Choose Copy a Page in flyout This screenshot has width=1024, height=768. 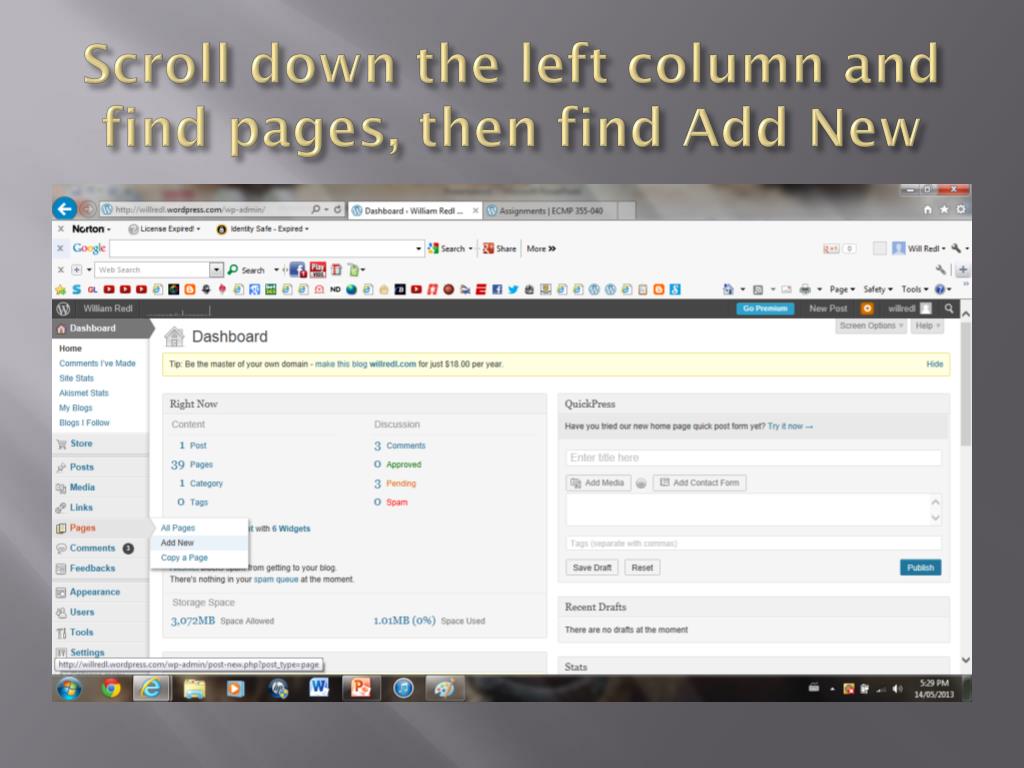pos(184,558)
